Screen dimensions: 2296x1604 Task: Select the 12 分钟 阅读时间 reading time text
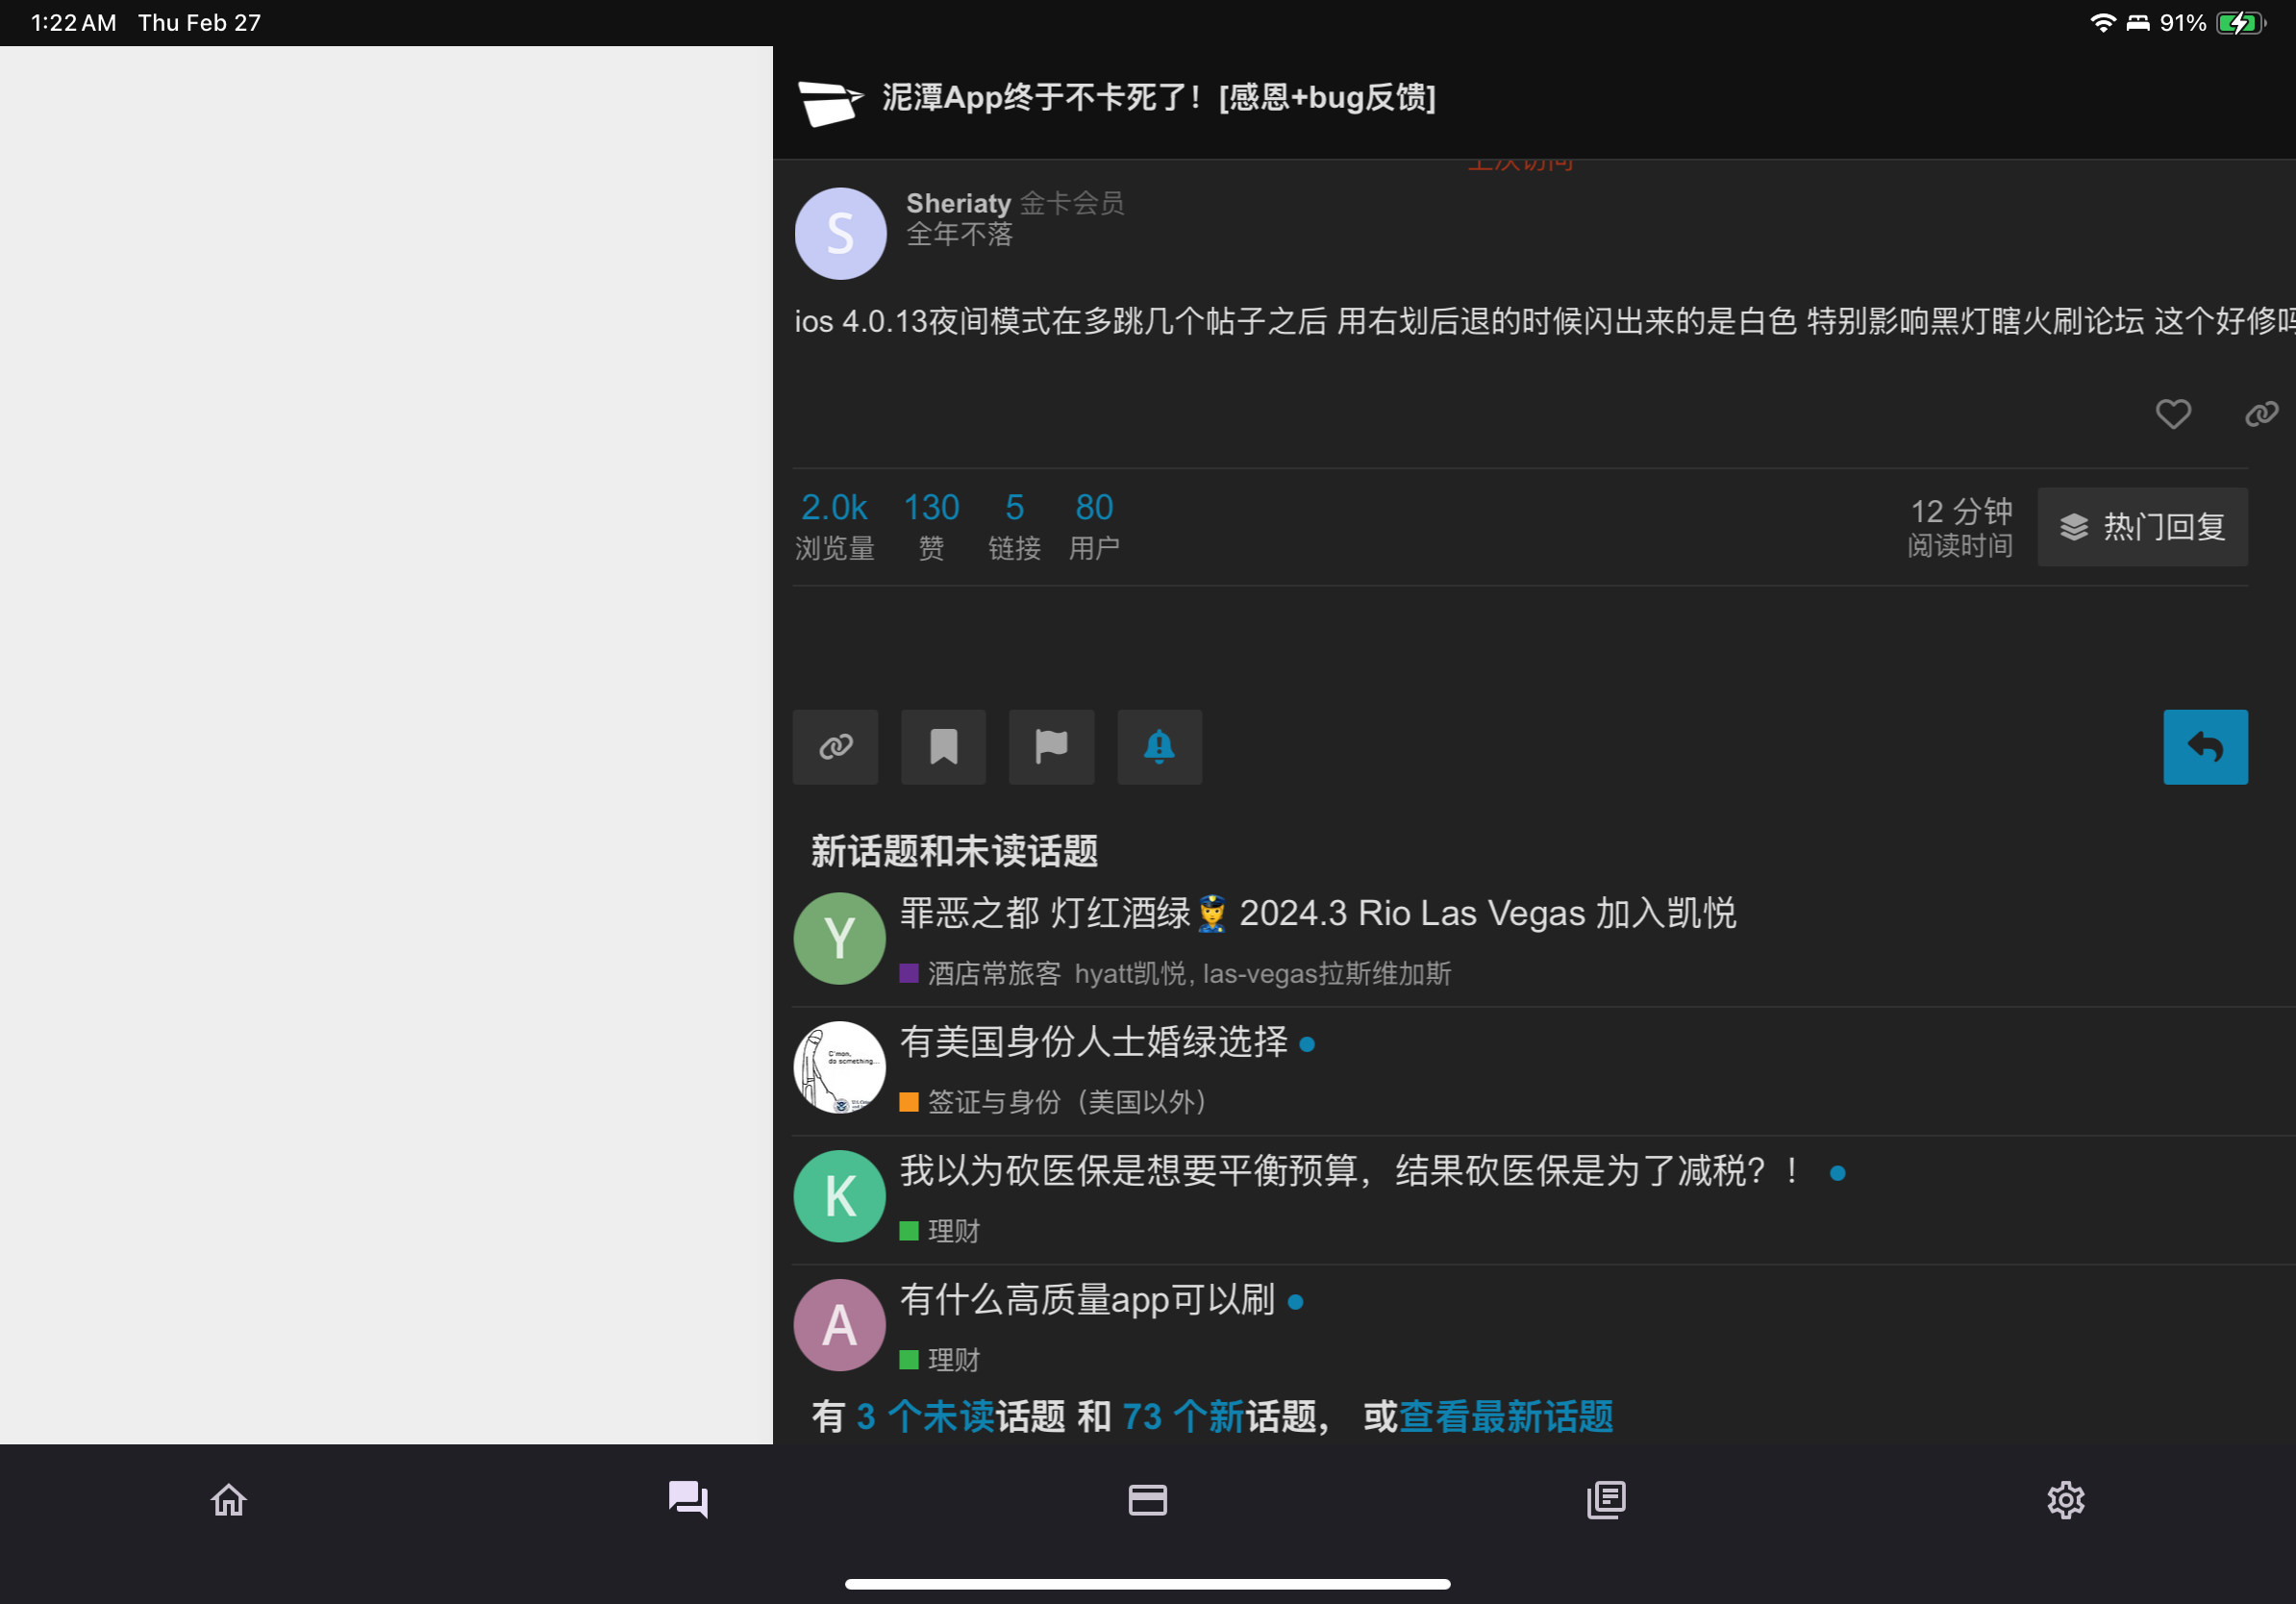coord(1959,527)
